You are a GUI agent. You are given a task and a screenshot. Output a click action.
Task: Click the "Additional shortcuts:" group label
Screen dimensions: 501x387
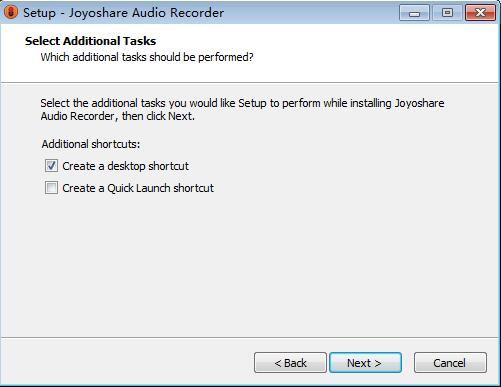(x=91, y=144)
